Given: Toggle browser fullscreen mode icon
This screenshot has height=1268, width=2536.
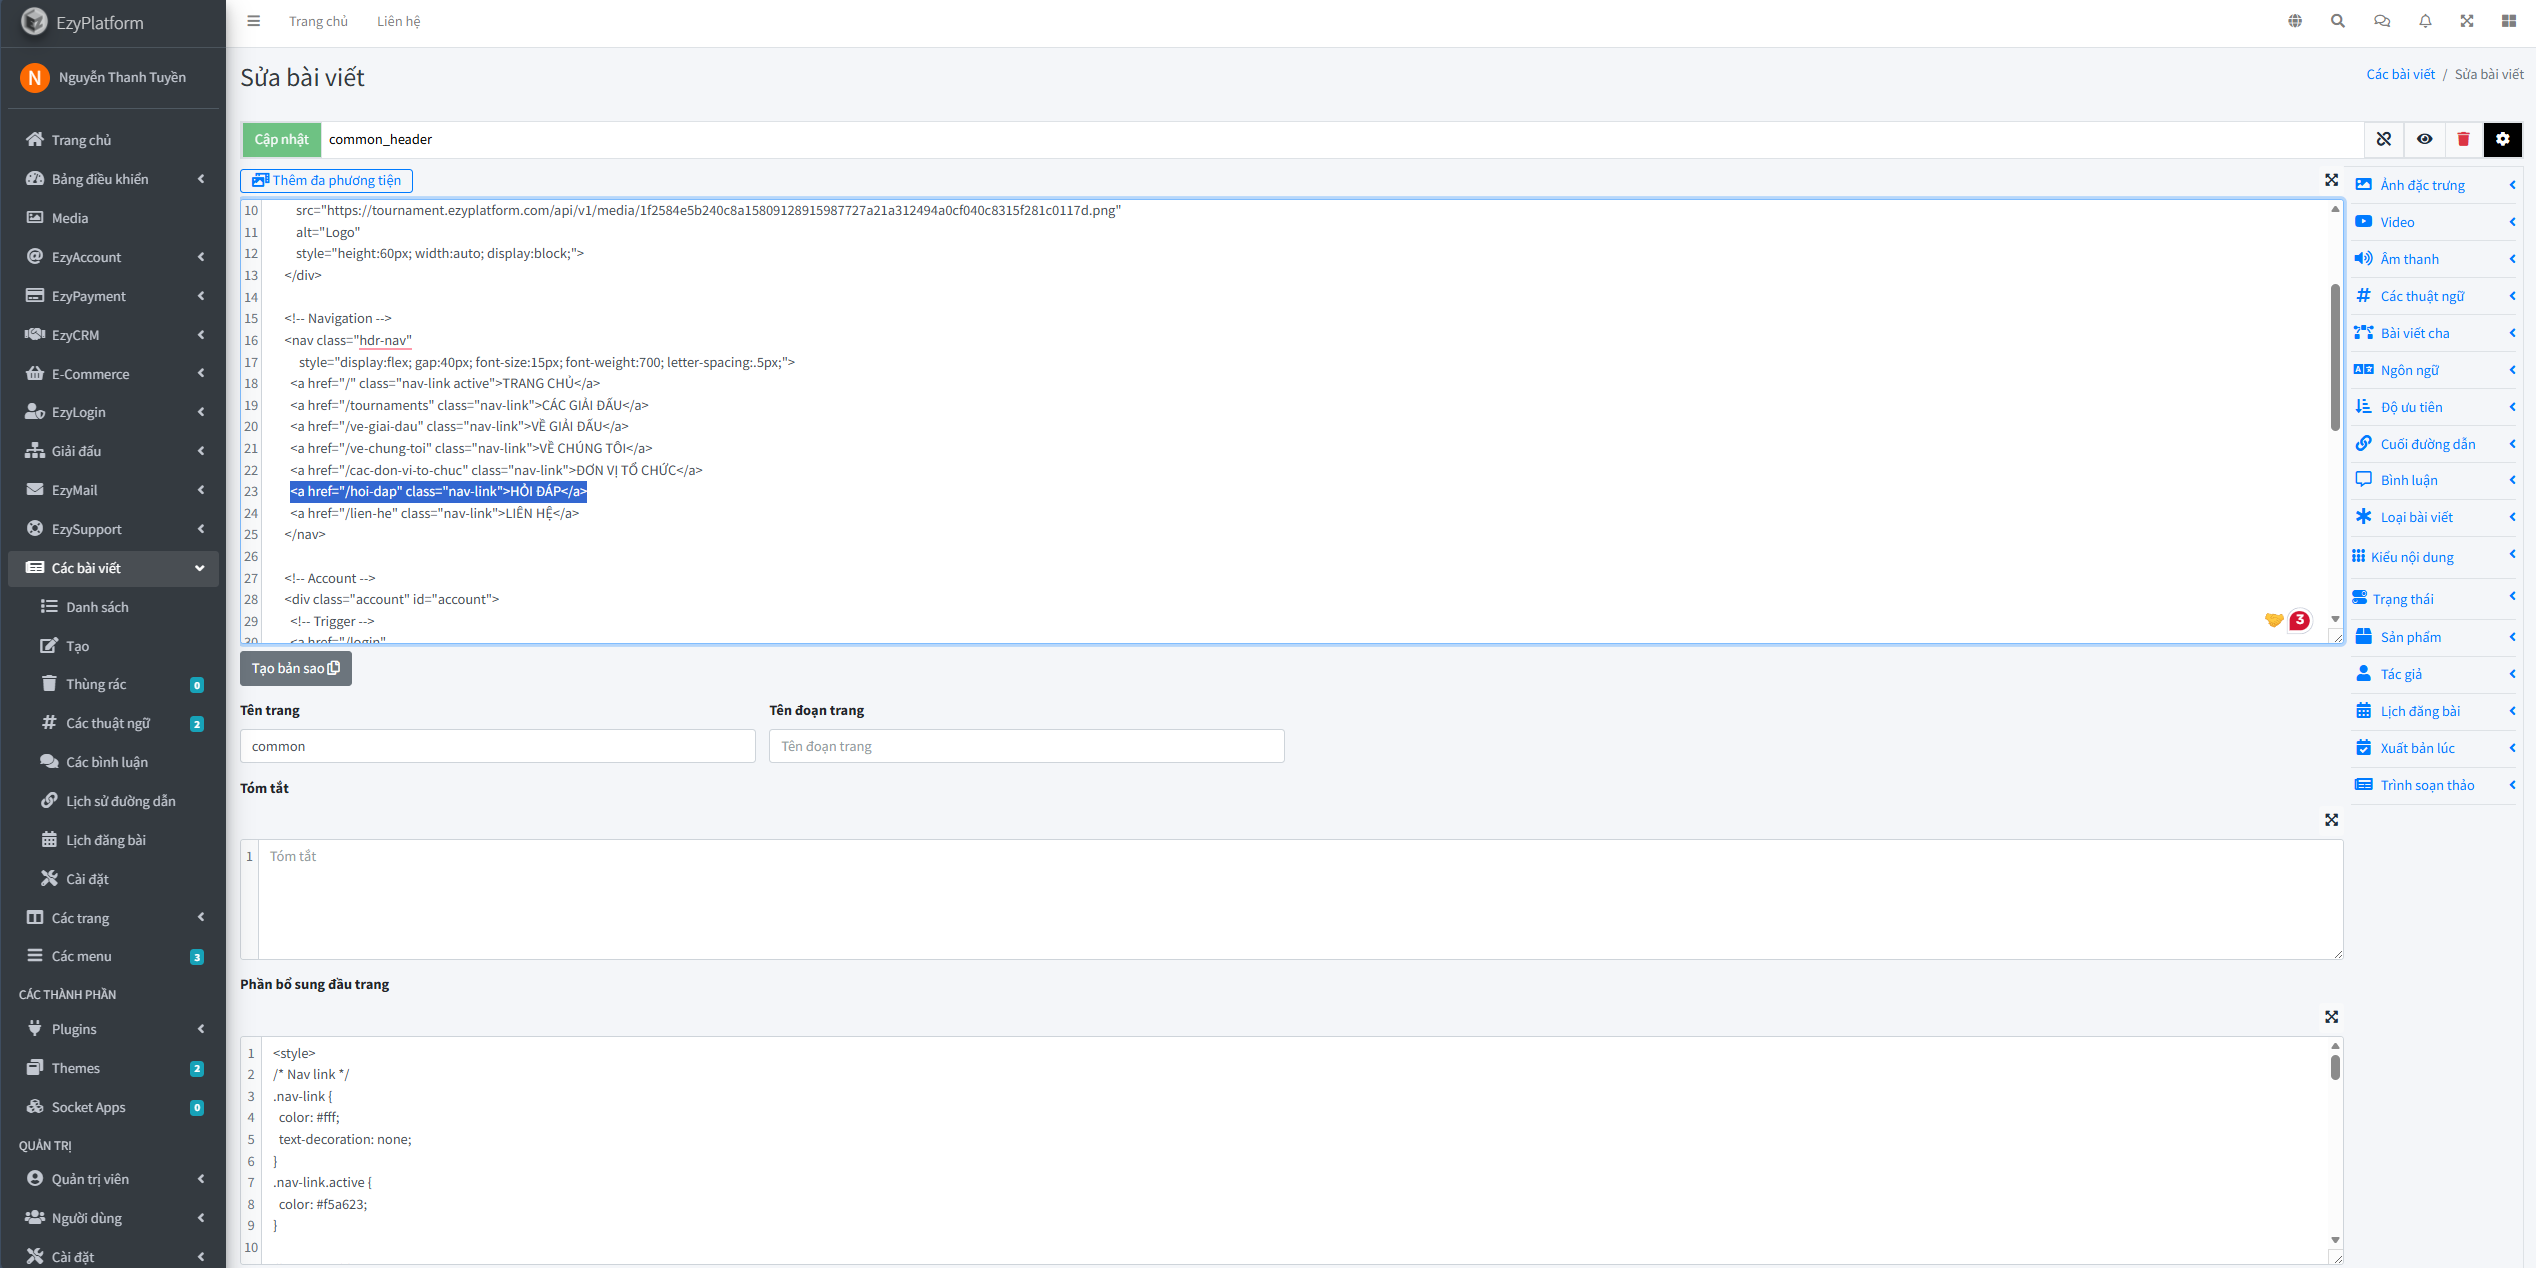Looking at the screenshot, I should [2467, 21].
